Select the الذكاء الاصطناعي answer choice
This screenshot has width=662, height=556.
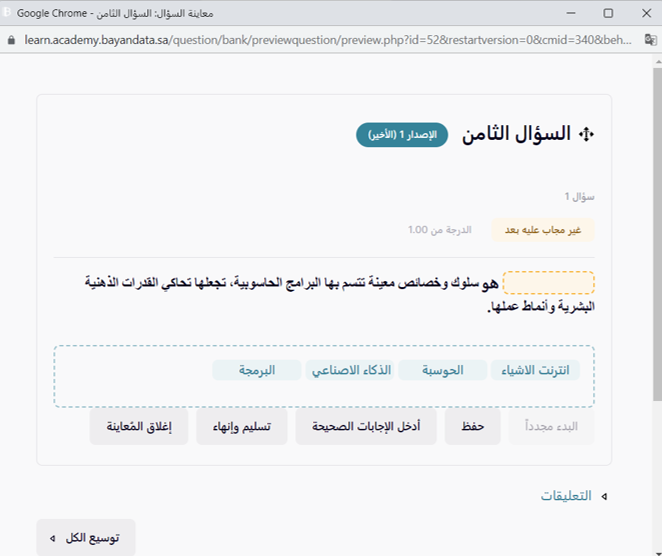tap(349, 371)
